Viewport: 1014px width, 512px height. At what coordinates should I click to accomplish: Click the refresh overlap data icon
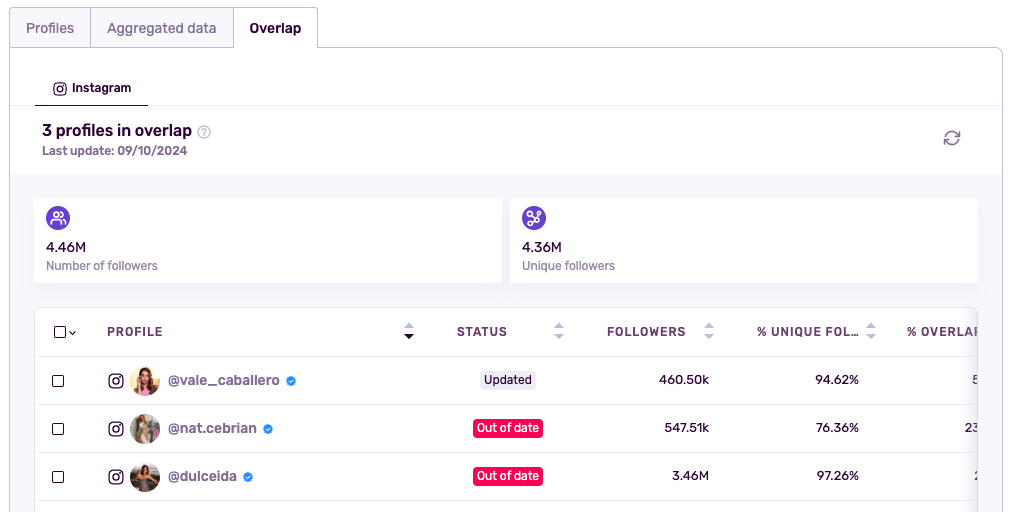[x=951, y=138]
